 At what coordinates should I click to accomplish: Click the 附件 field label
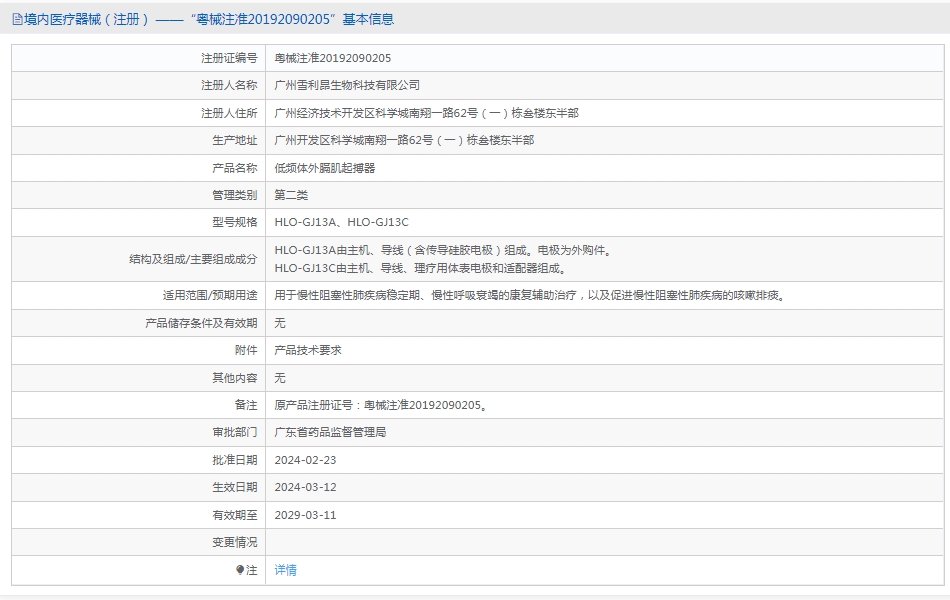click(x=246, y=350)
